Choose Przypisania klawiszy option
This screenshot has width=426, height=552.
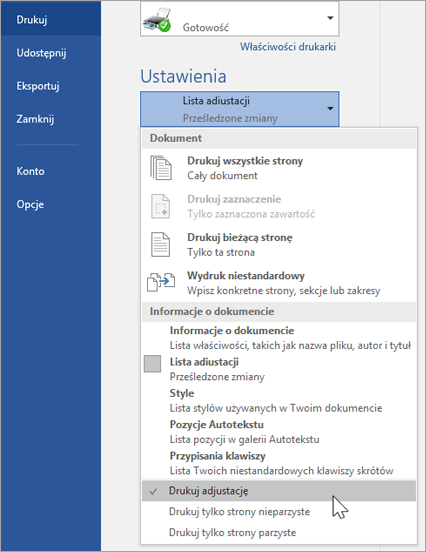tap(278, 463)
